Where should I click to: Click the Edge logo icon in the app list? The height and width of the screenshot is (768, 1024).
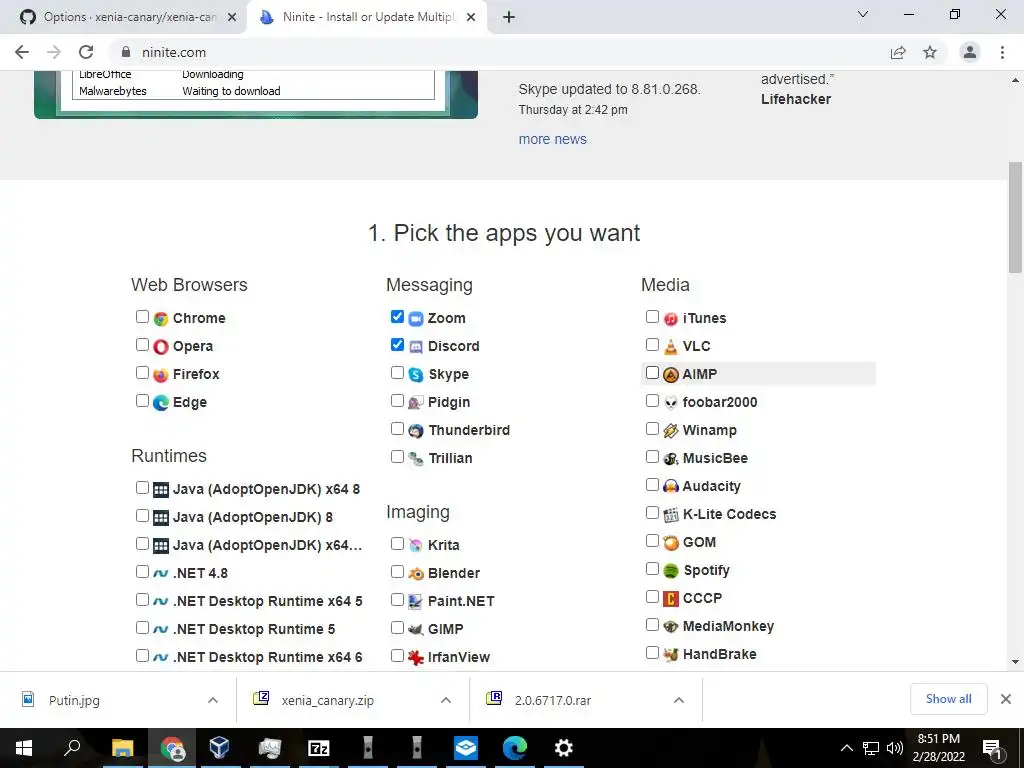pyautogui.click(x=161, y=403)
